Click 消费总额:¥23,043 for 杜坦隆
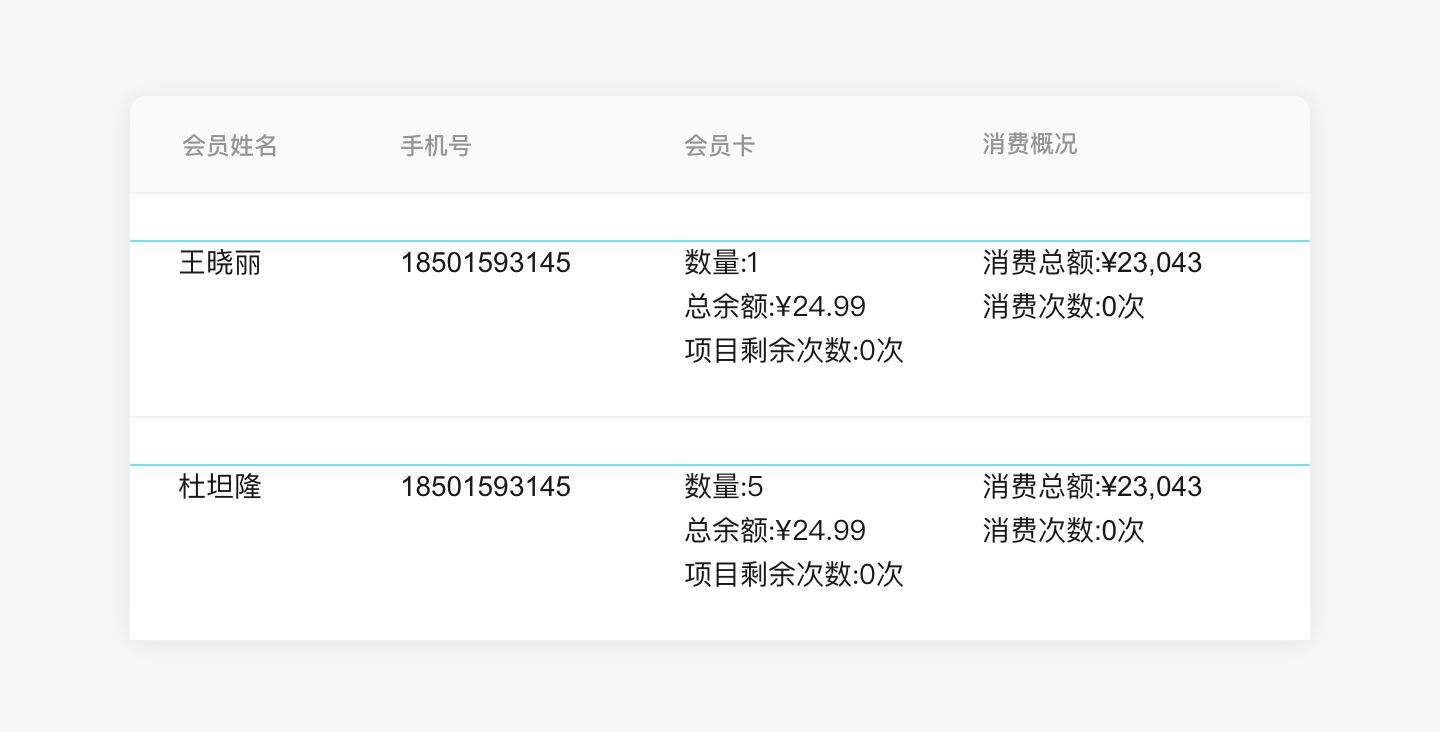 (x=1092, y=487)
